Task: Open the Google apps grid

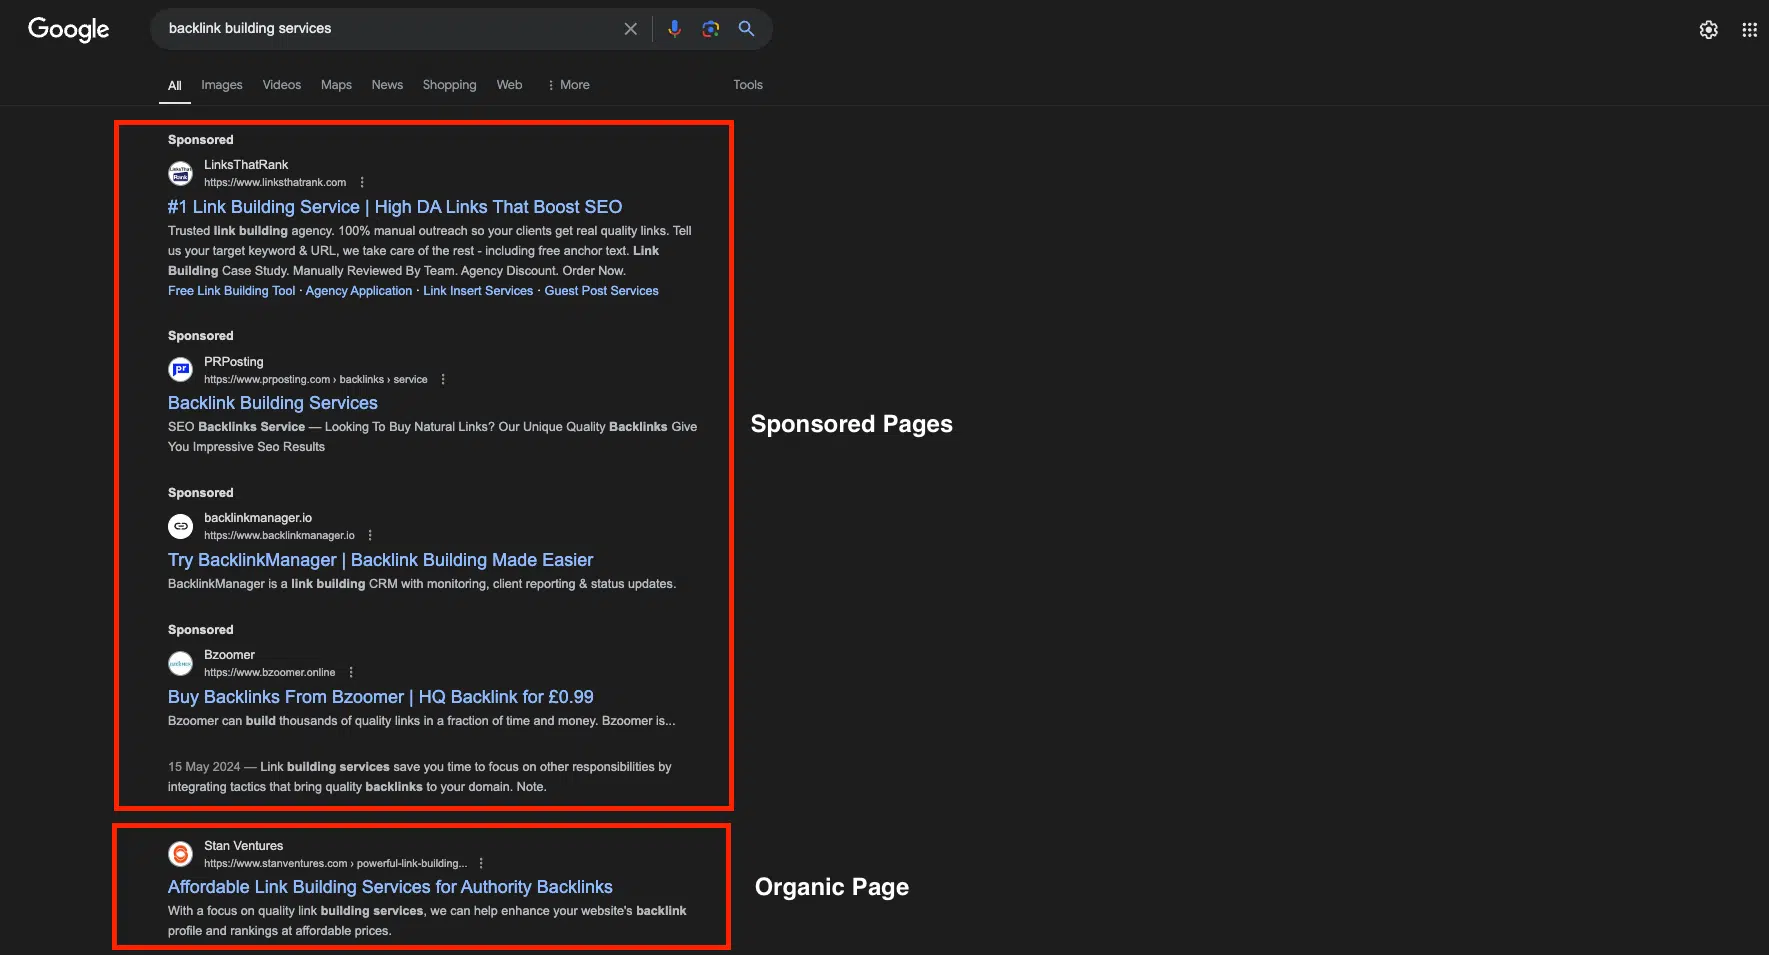Action: [x=1748, y=30]
